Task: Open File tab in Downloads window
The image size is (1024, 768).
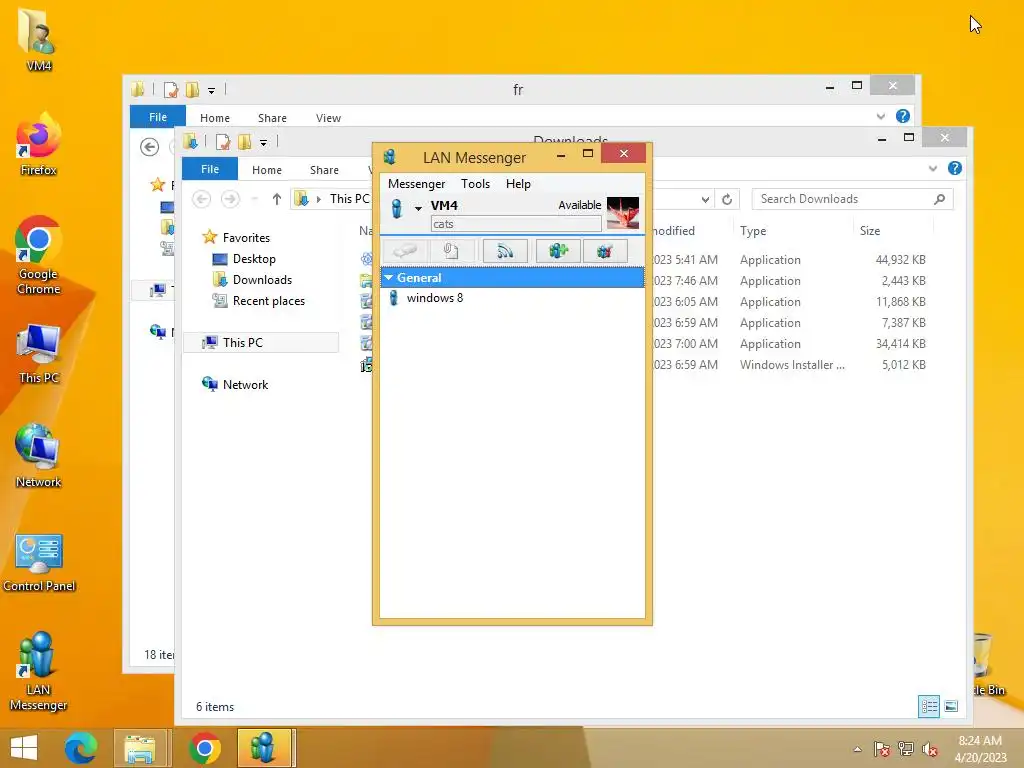Action: 210,169
